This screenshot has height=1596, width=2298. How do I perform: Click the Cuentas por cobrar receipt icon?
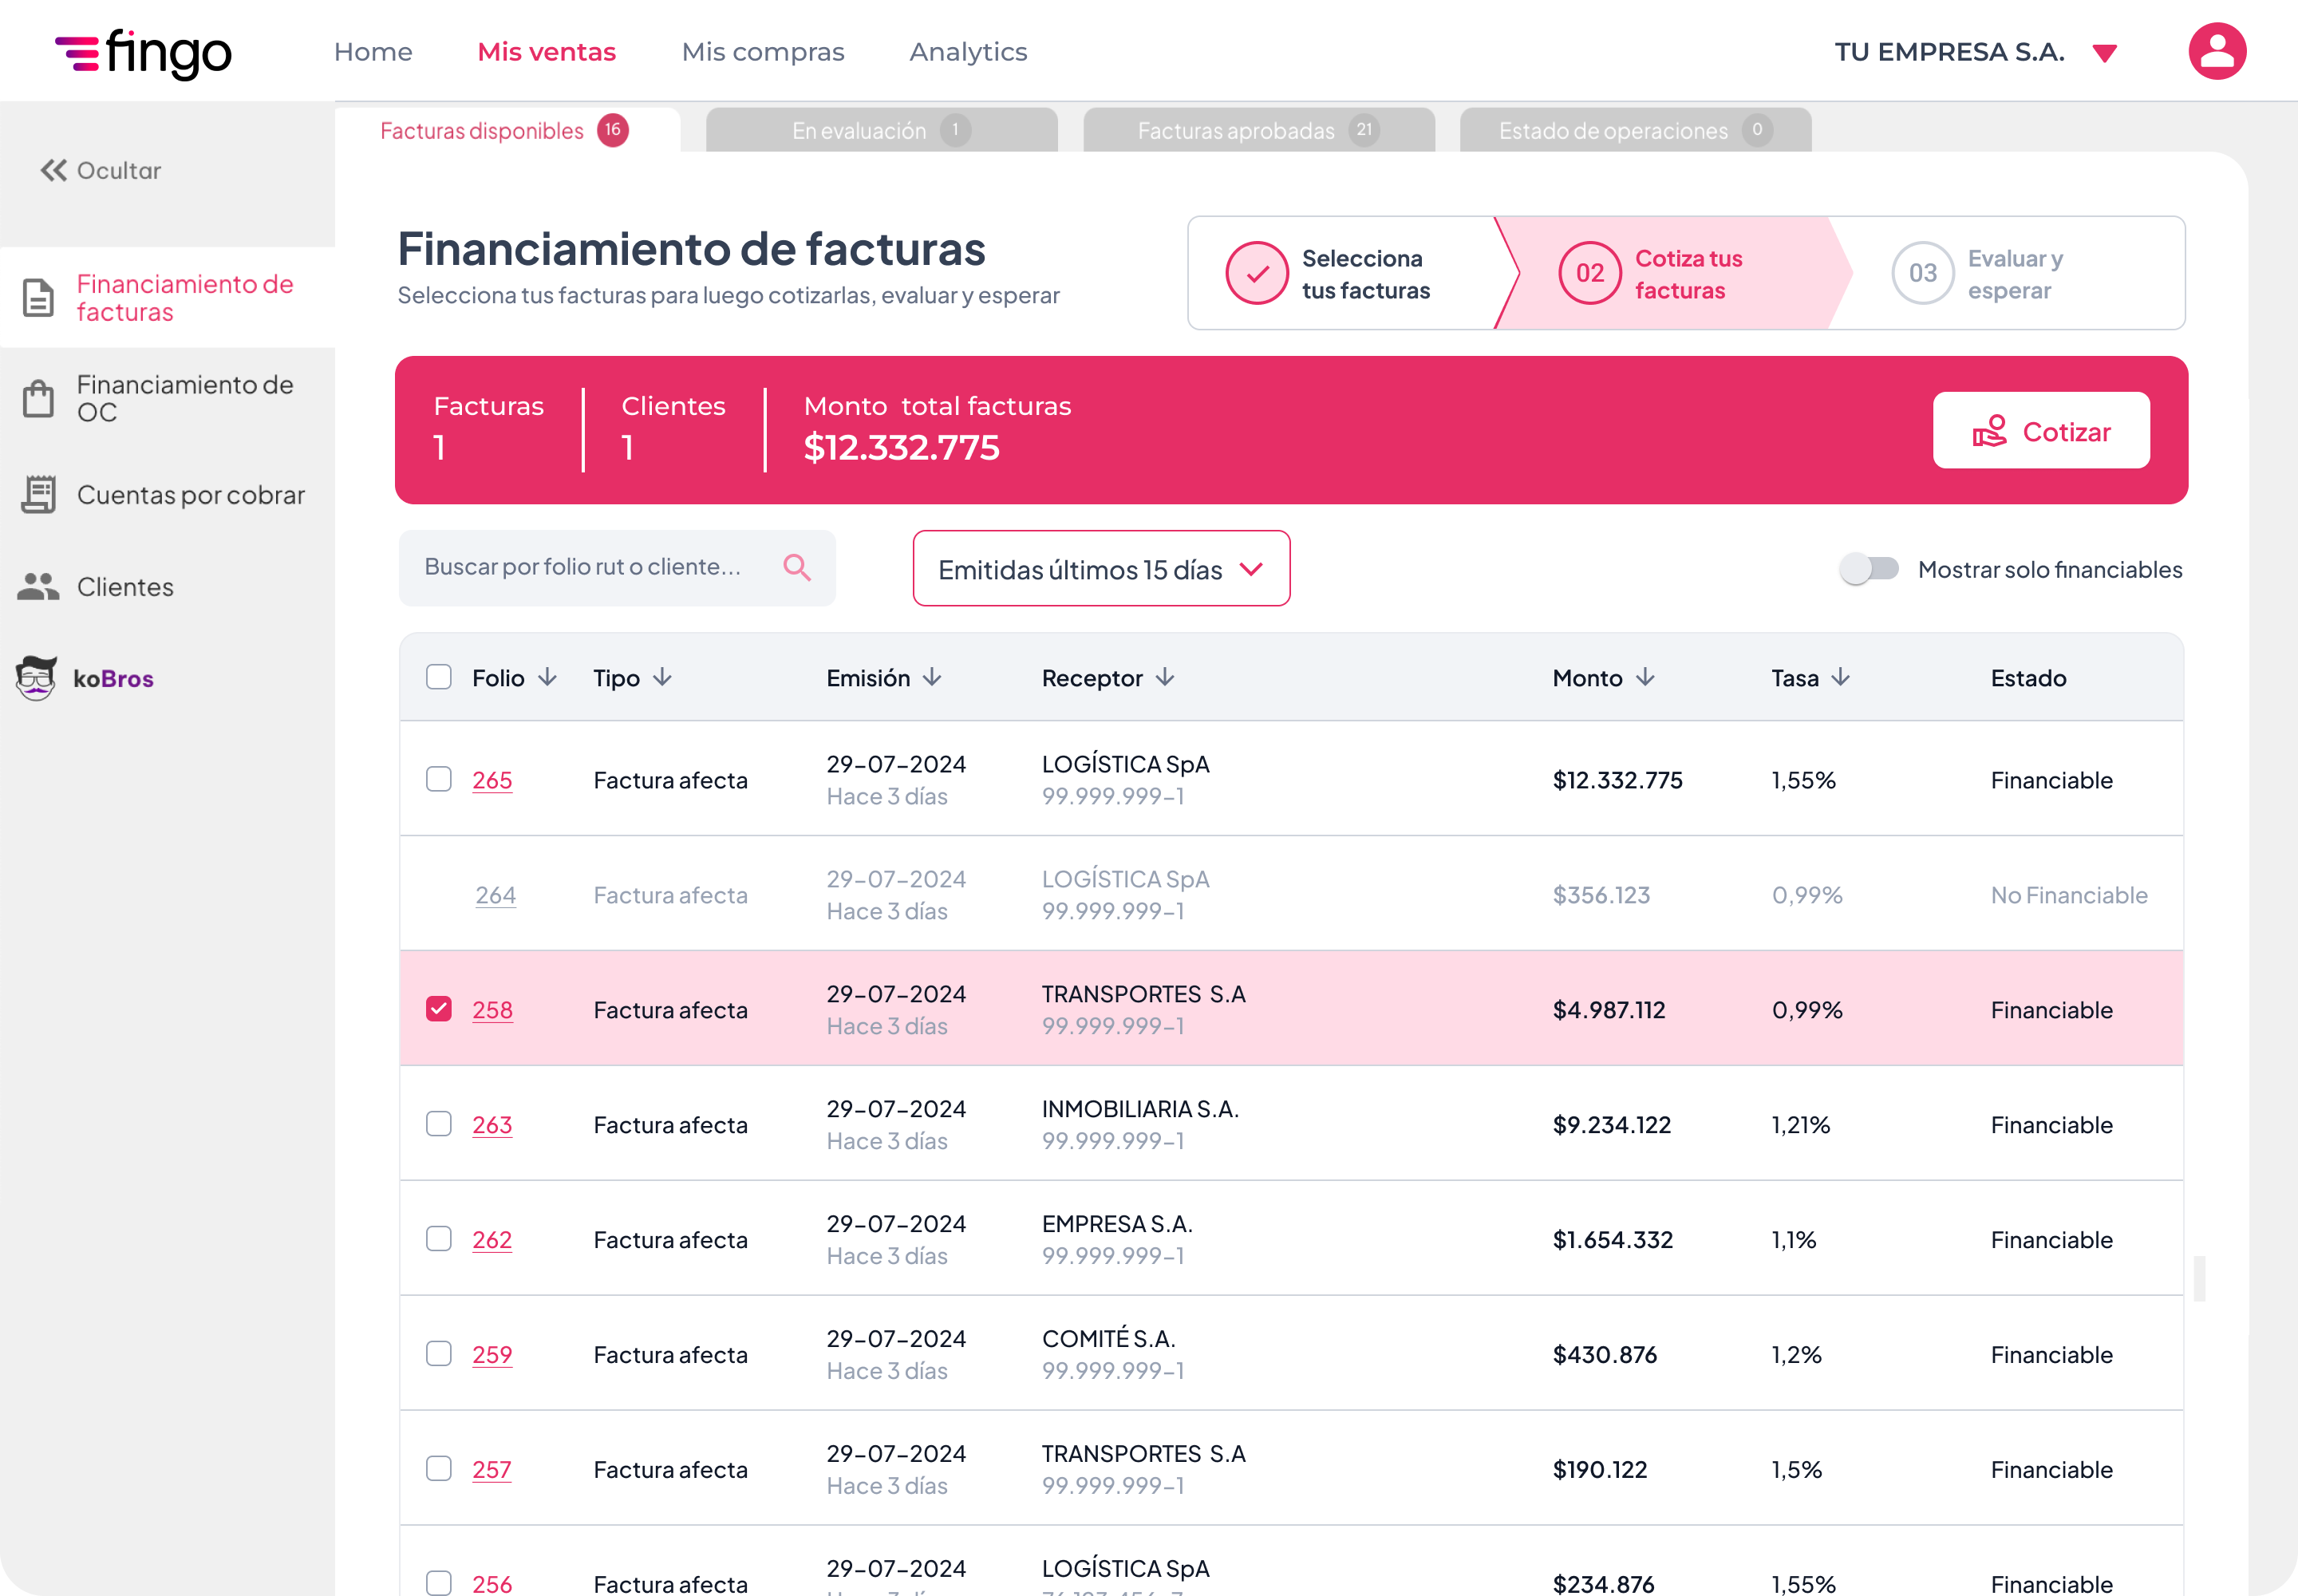(x=38, y=495)
